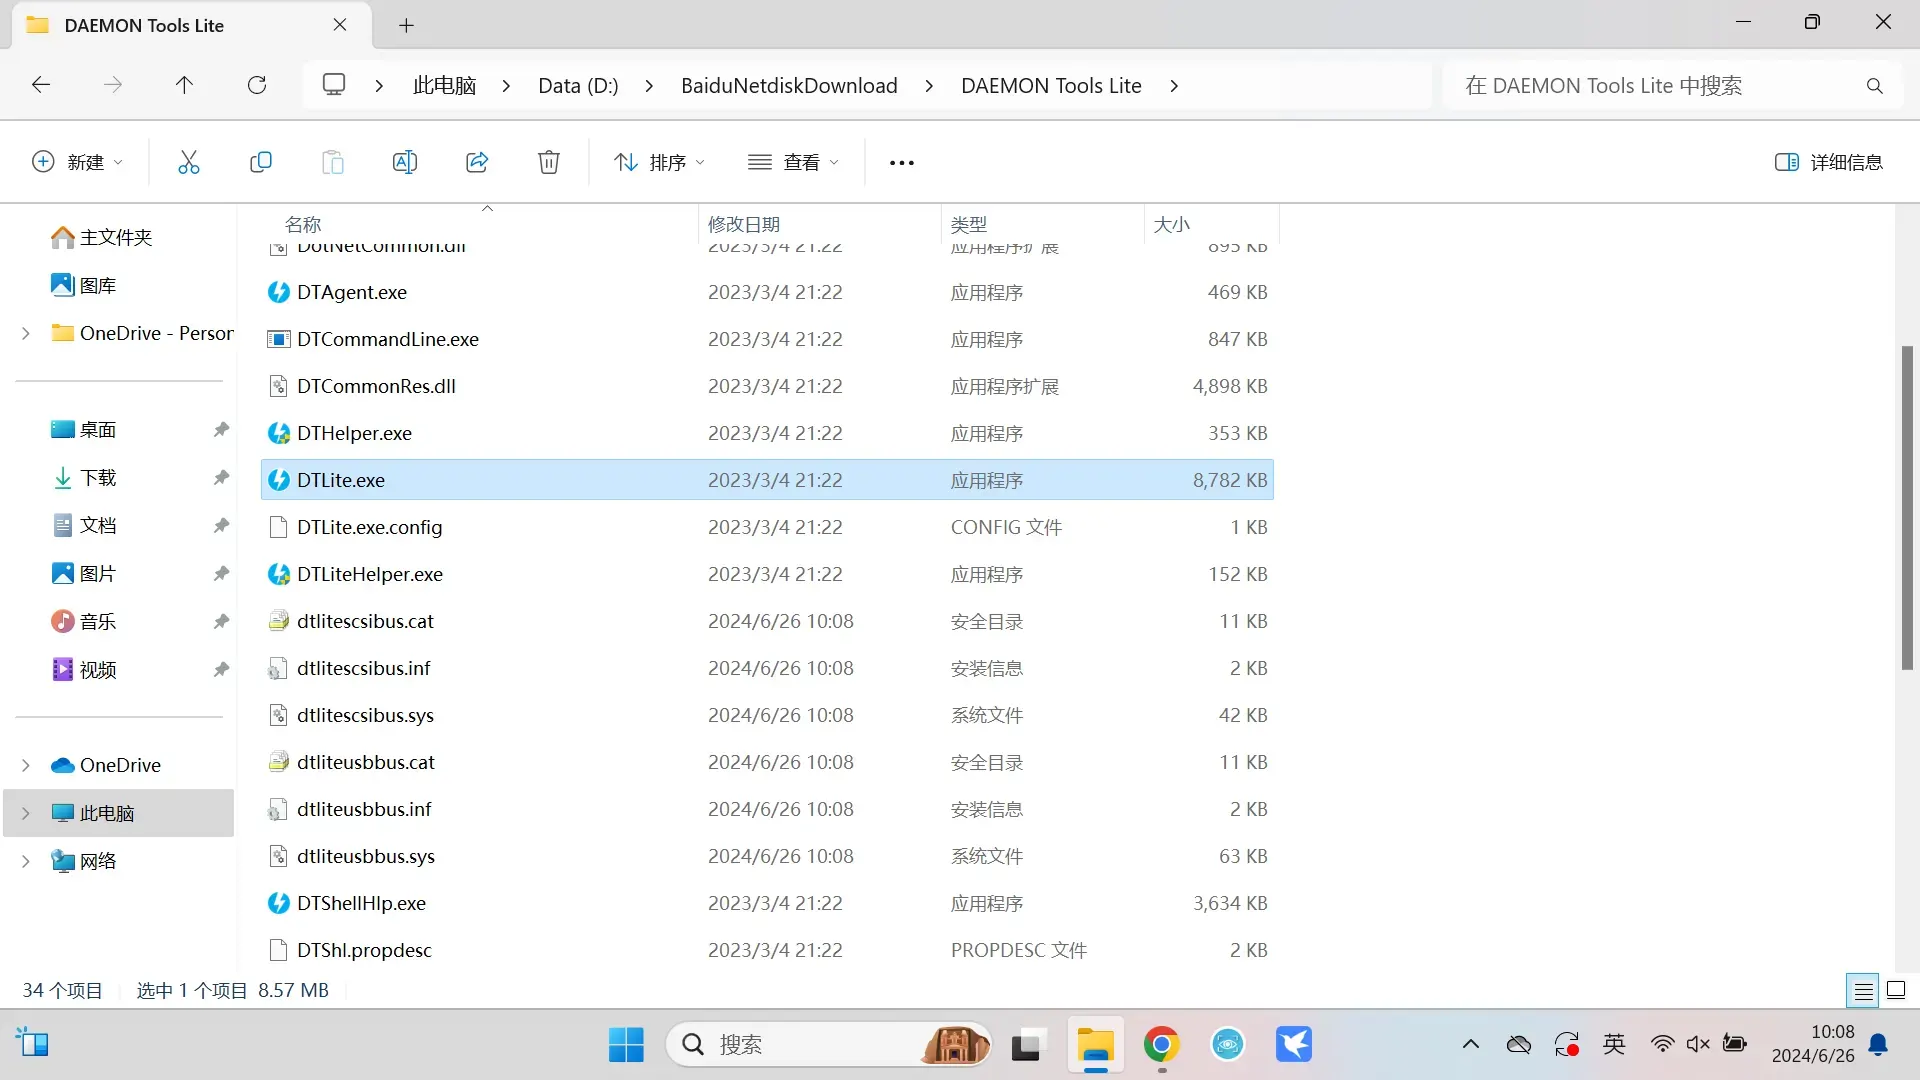Viewport: 1920px width, 1080px height.
Task: Click the vertical scrollbar thumb
Action: [1907, 507]
